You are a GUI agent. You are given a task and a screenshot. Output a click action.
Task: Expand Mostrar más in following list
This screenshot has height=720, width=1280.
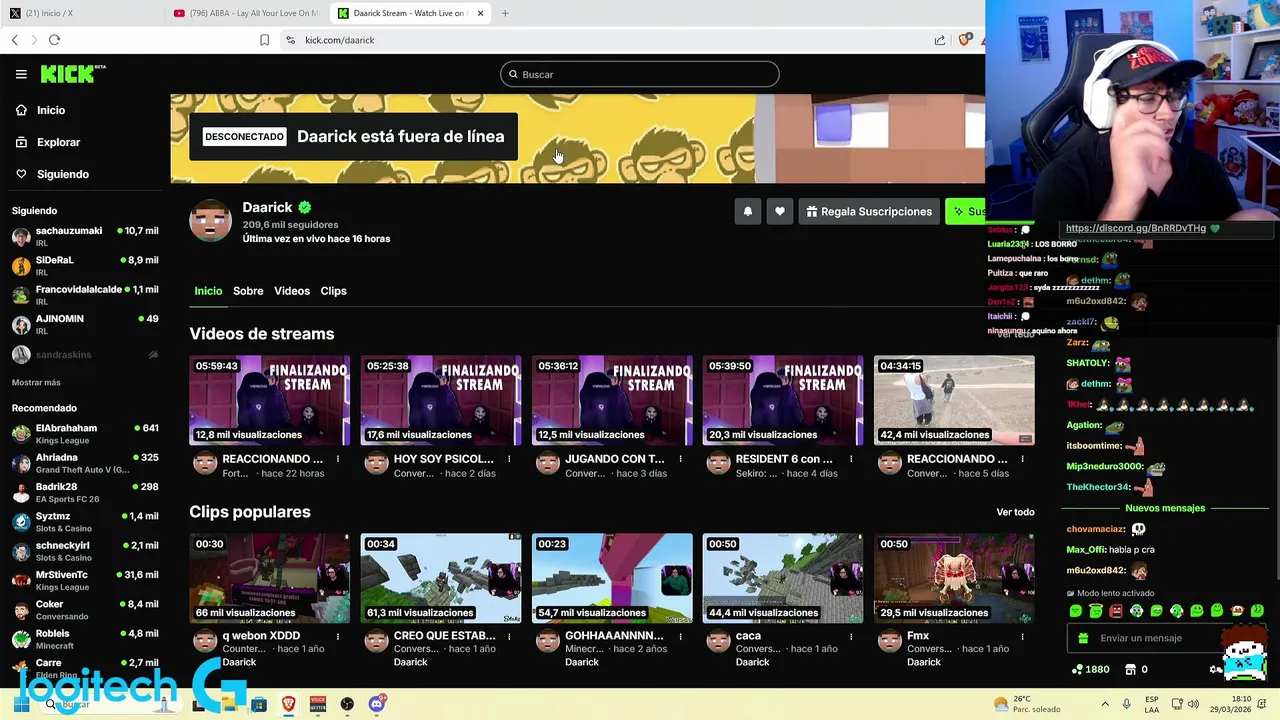[36, 382]
